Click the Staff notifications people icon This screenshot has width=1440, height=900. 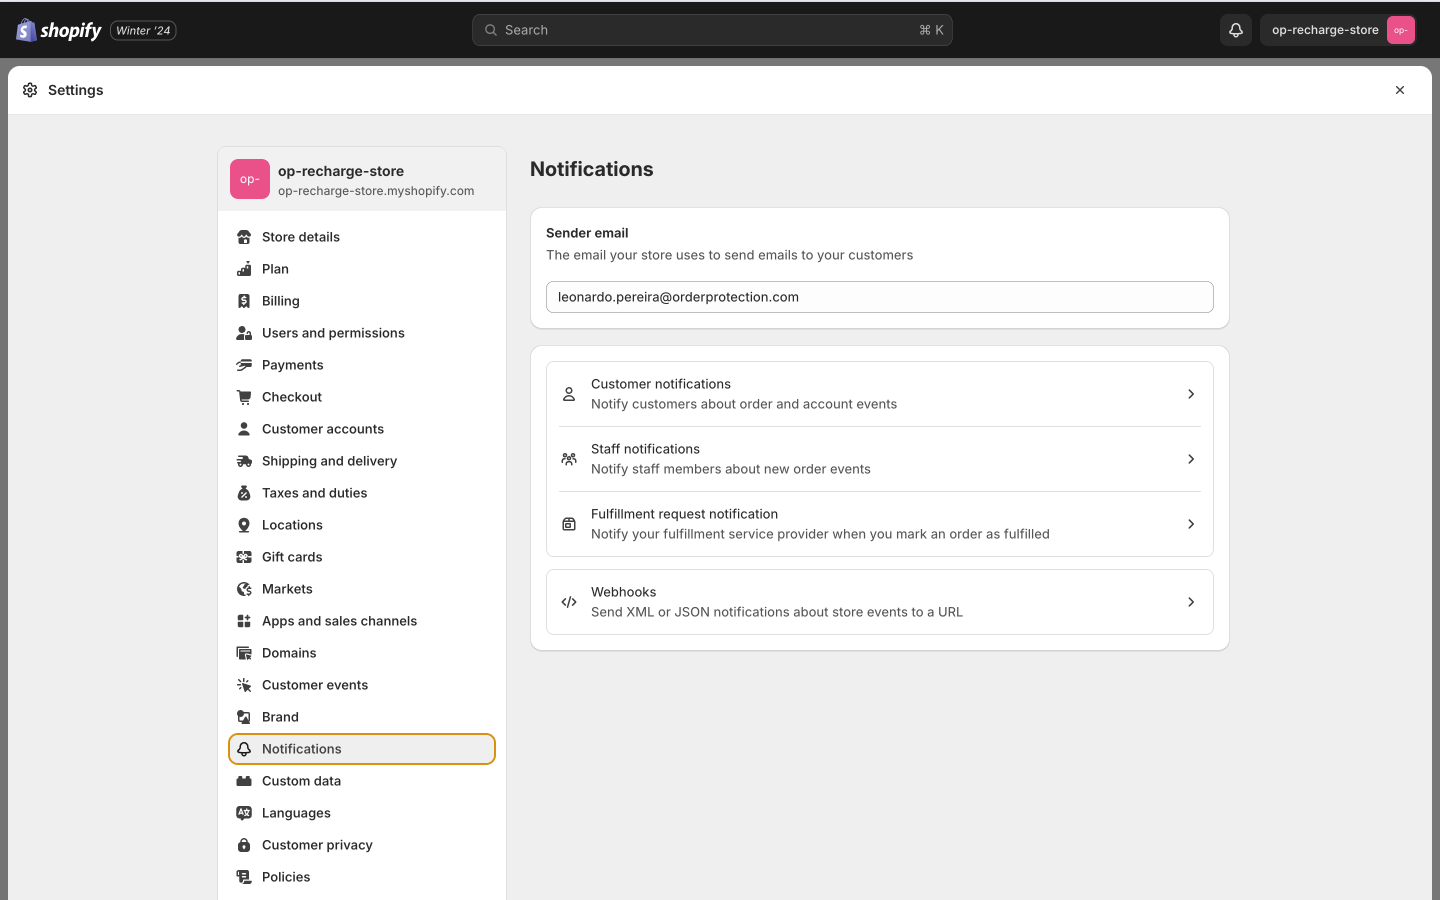pyautogui.click(x=569, y=459)
